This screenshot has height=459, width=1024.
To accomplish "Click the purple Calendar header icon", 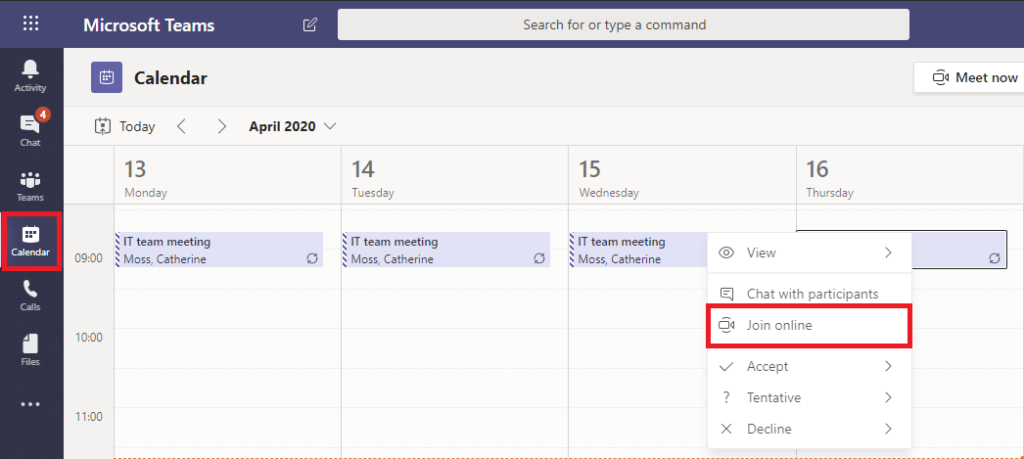I will click(x=106, y=78).
